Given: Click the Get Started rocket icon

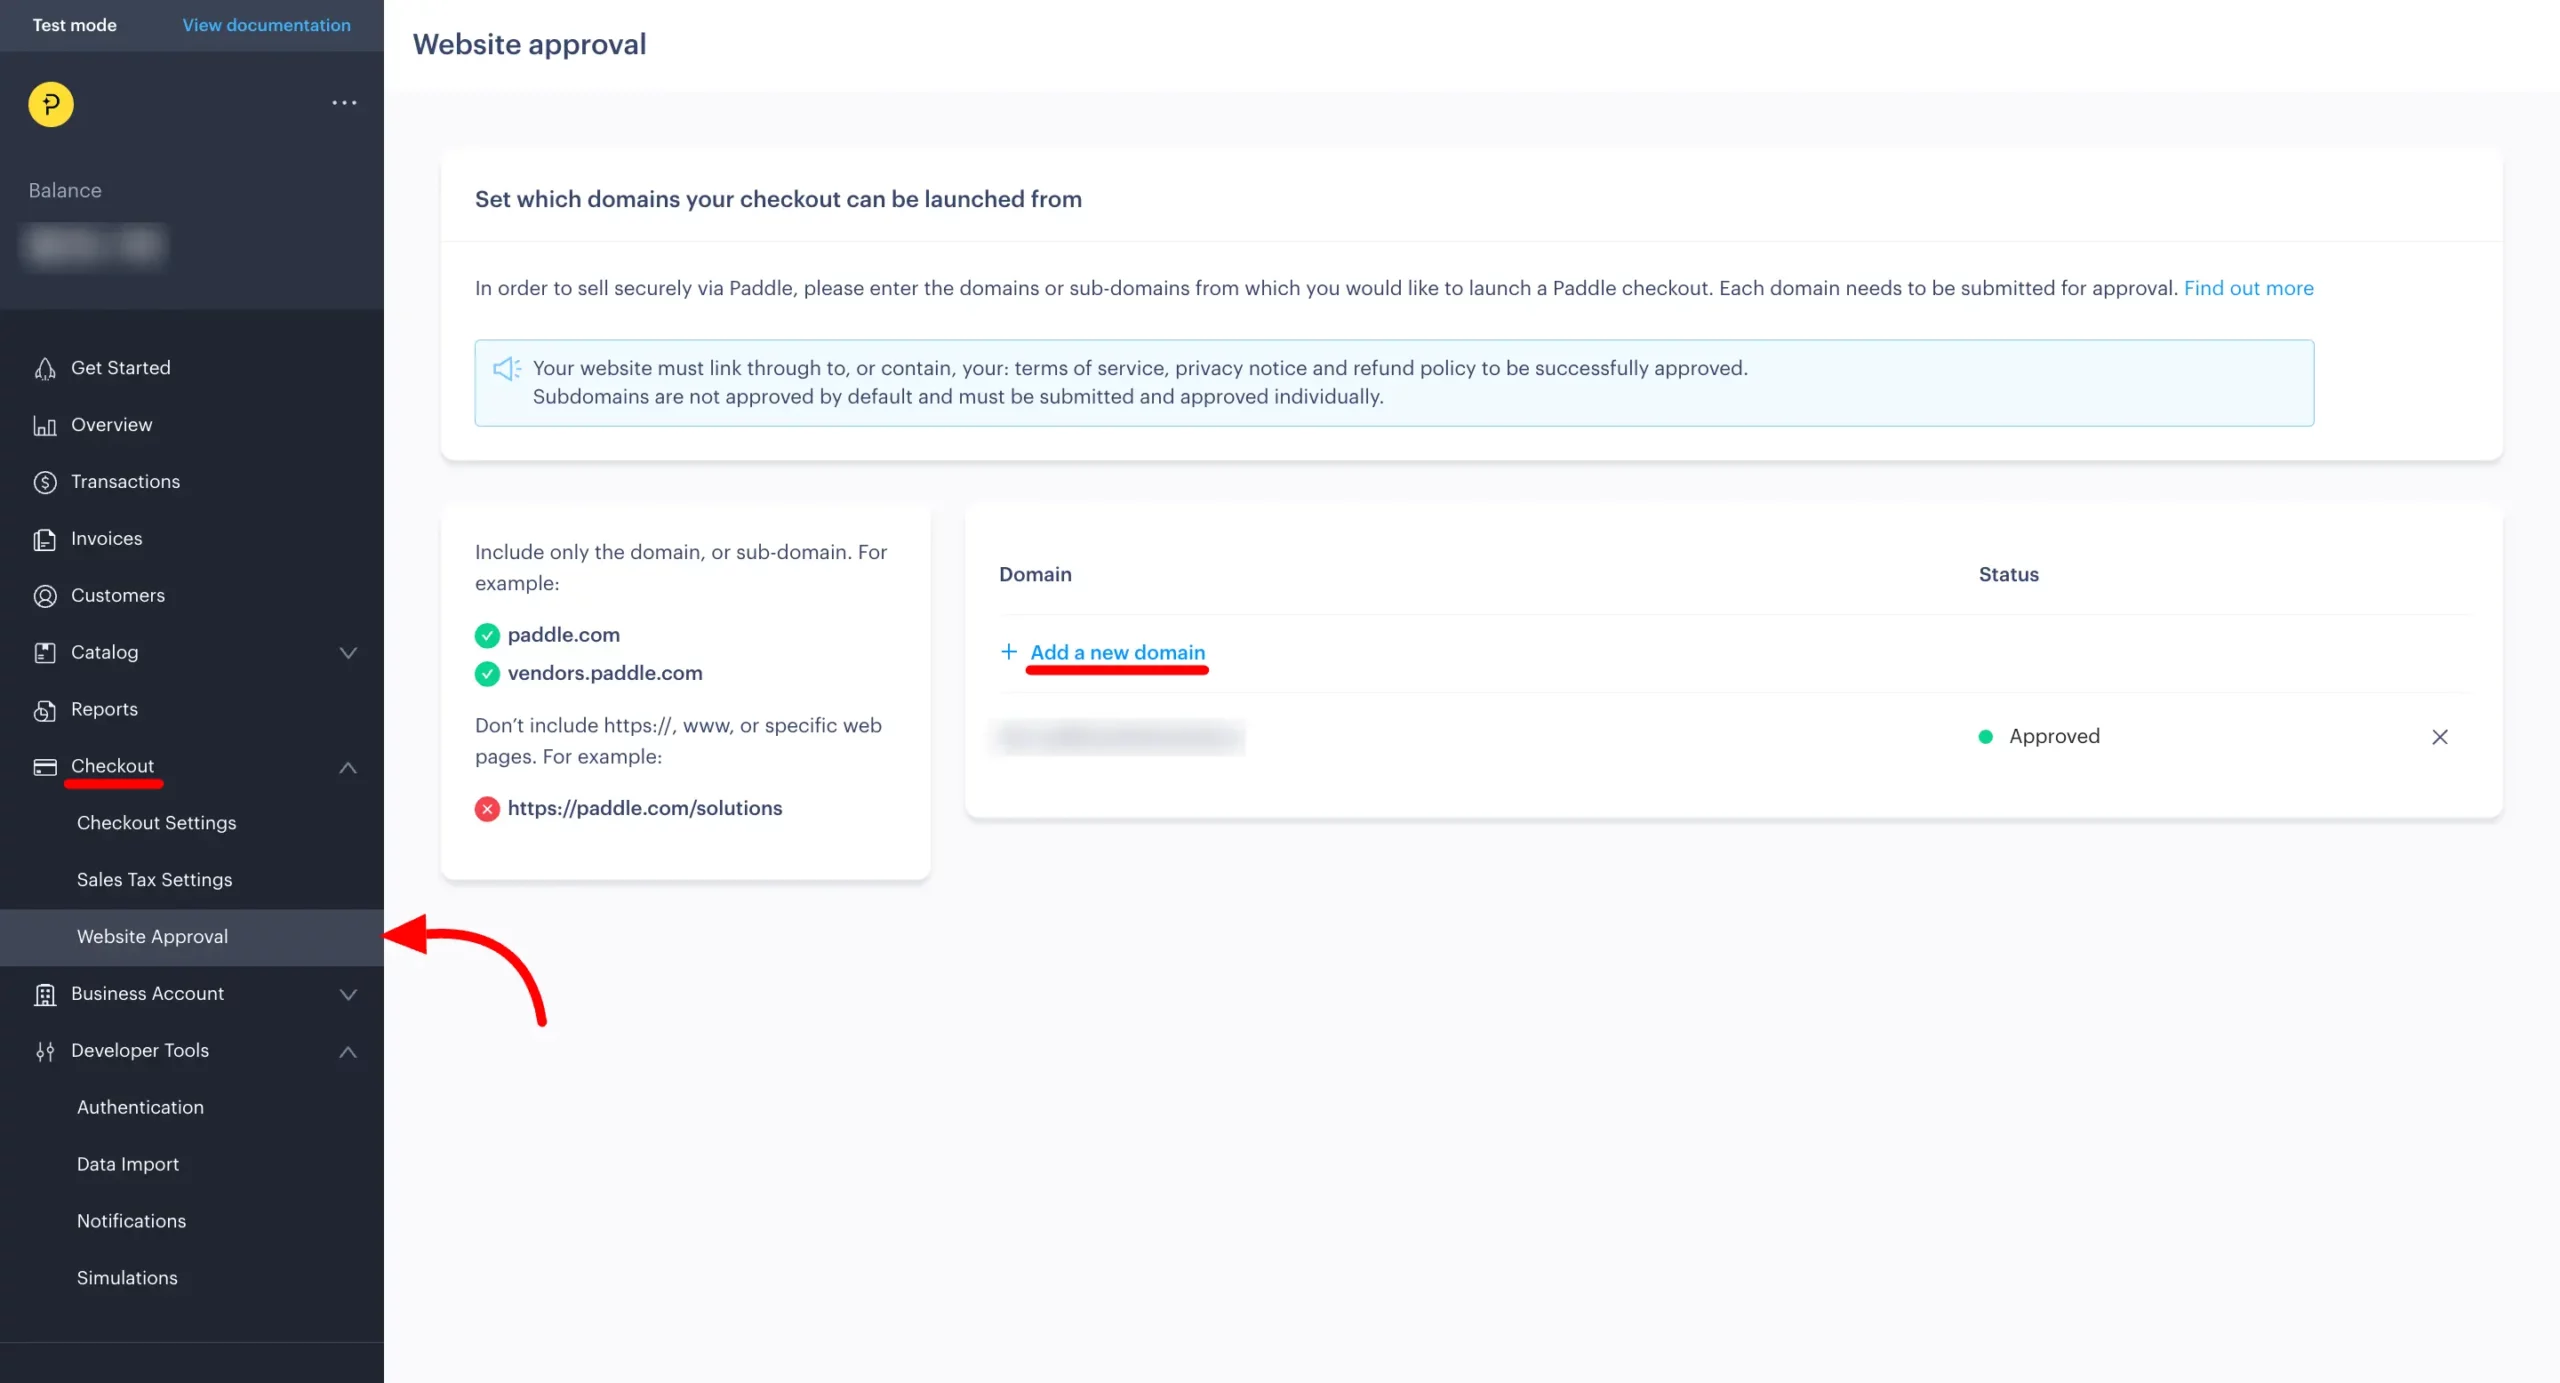Looking at the screenshot, I should [45, 369].
